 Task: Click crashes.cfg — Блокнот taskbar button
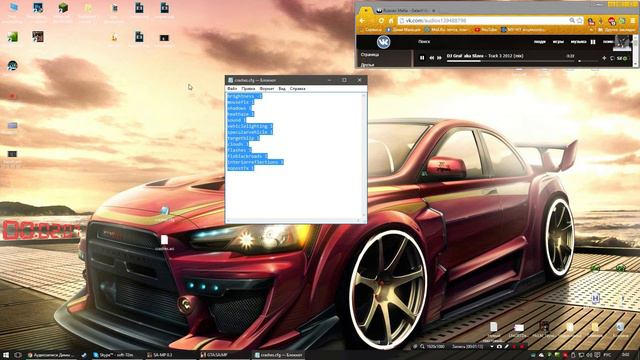[279, 355]
